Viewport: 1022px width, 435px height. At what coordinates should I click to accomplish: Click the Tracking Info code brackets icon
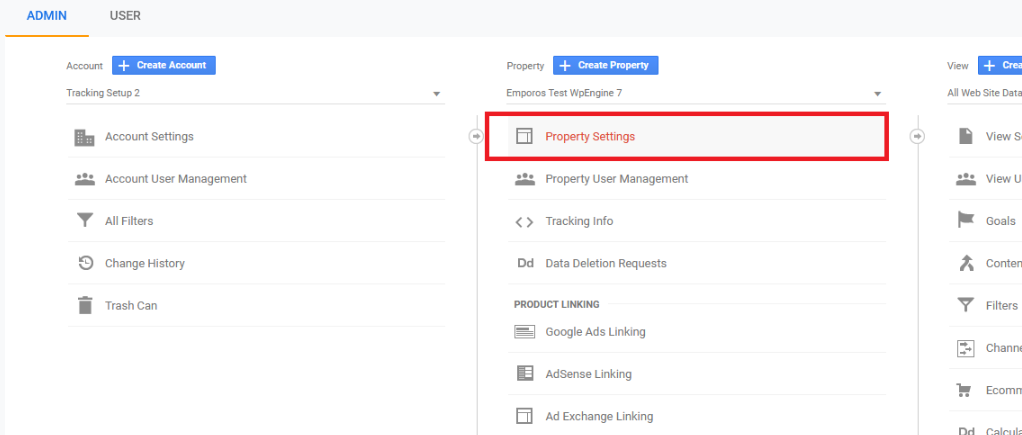[x=524, y=222]
